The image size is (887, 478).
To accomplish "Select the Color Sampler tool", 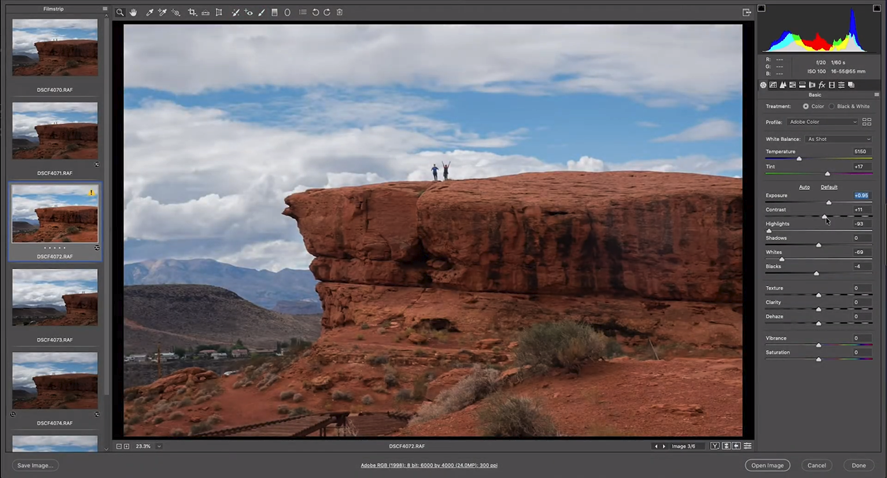I will click(x=162, y=12).
